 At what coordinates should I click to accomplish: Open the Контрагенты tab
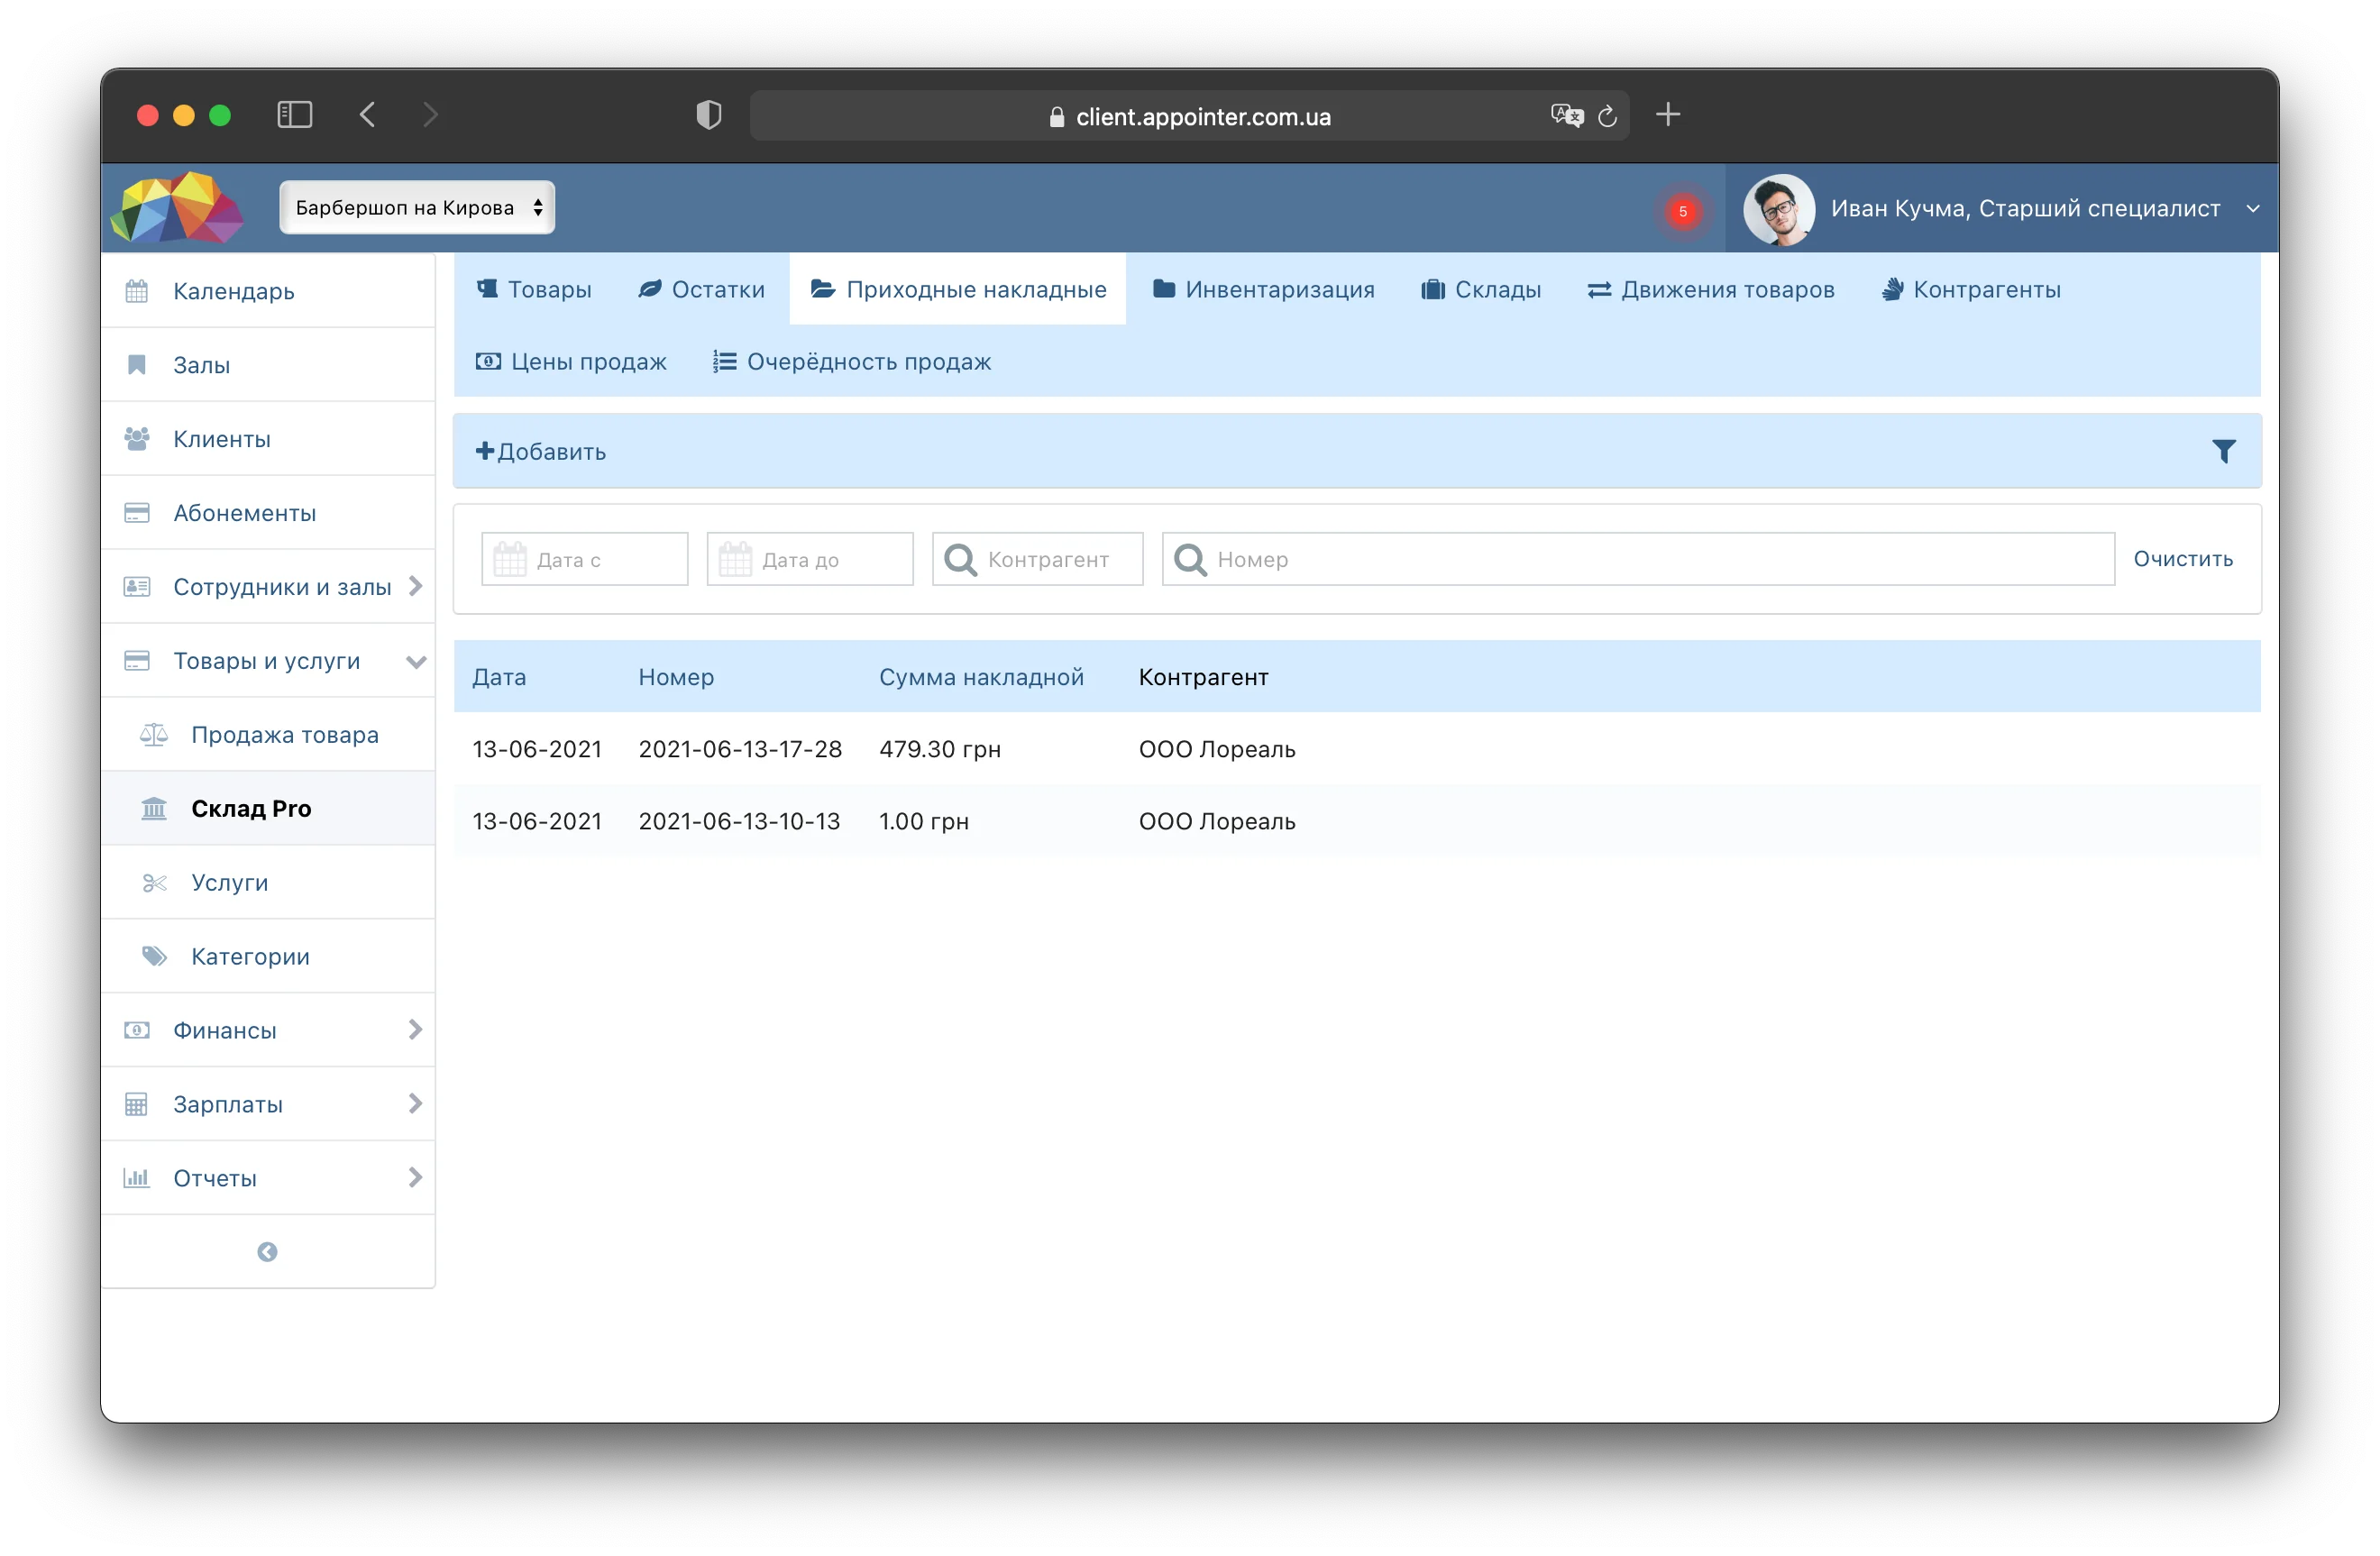[x=1970, y=289]
